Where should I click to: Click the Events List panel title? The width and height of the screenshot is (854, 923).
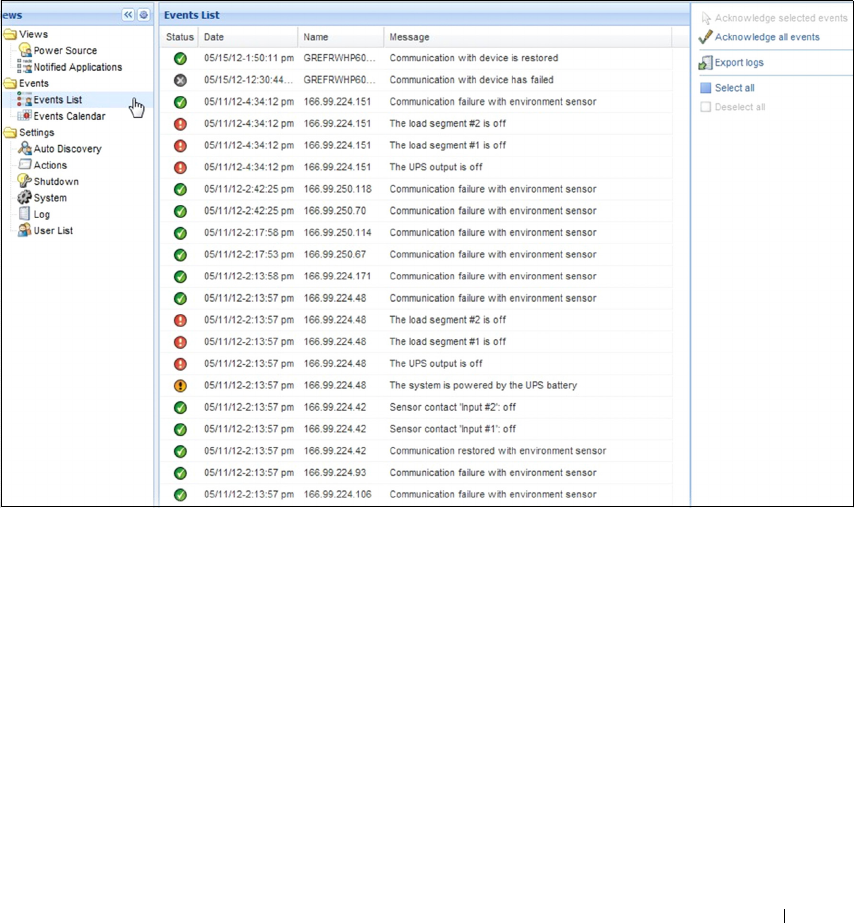tap(192, 15)
